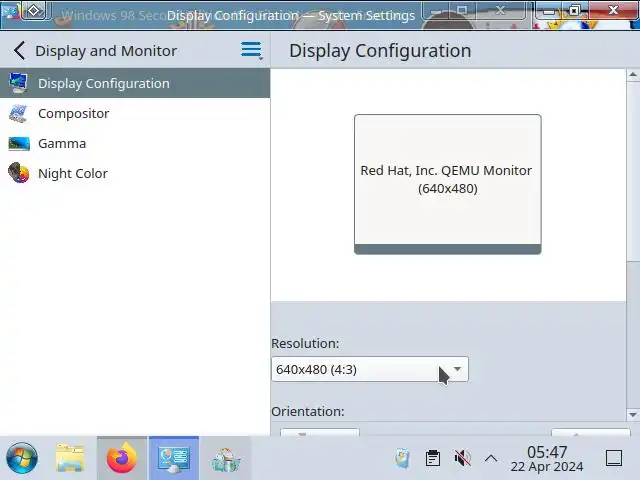
Task: Click the Compositor sidebar icon
Action: tap(18, 113)
